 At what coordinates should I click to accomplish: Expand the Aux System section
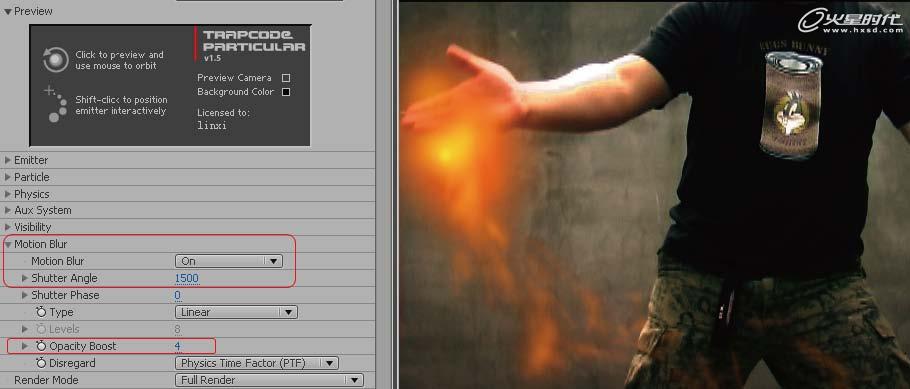tap(8, 210)
